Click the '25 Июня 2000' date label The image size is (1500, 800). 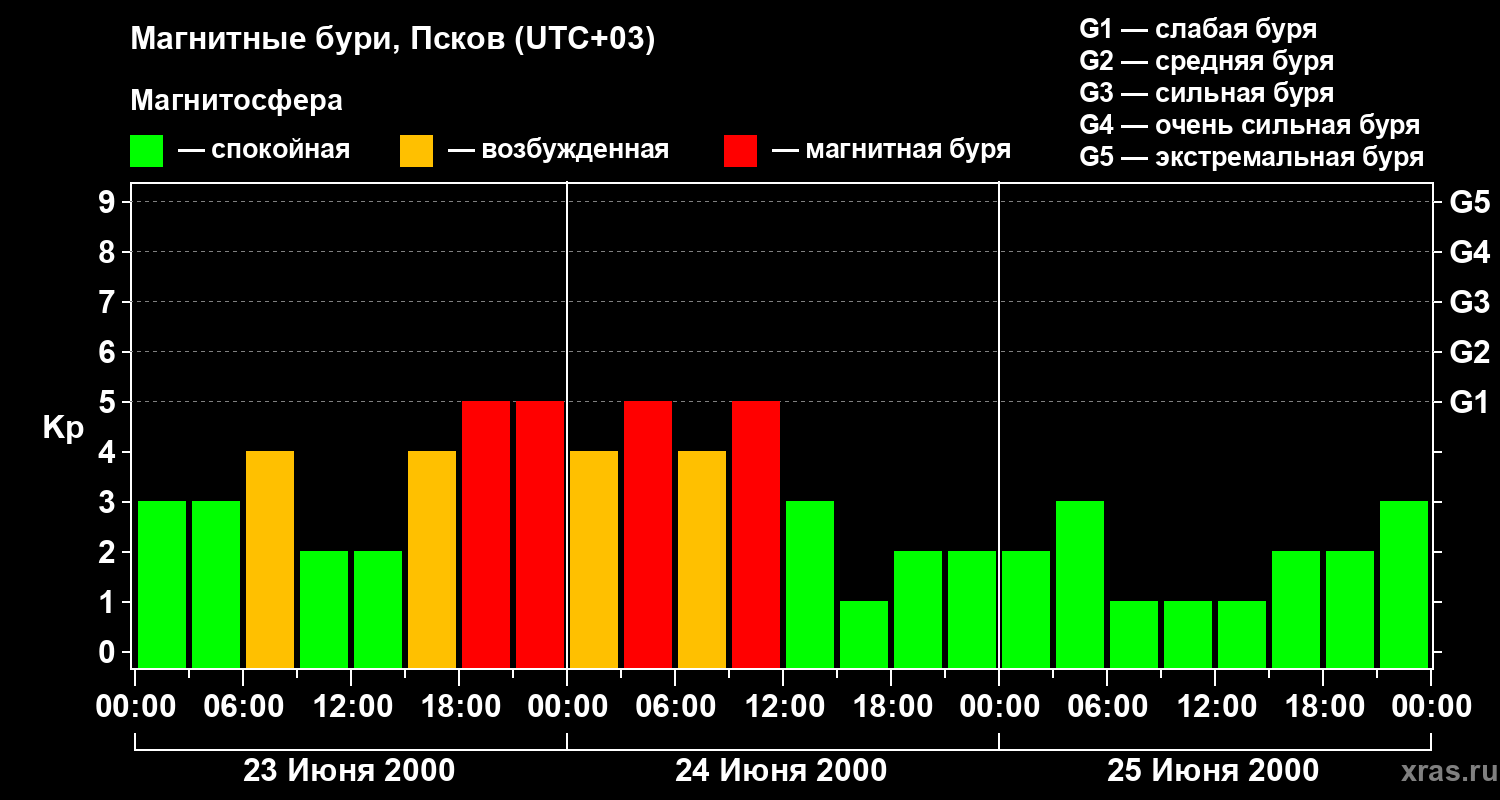(1213, 771)
